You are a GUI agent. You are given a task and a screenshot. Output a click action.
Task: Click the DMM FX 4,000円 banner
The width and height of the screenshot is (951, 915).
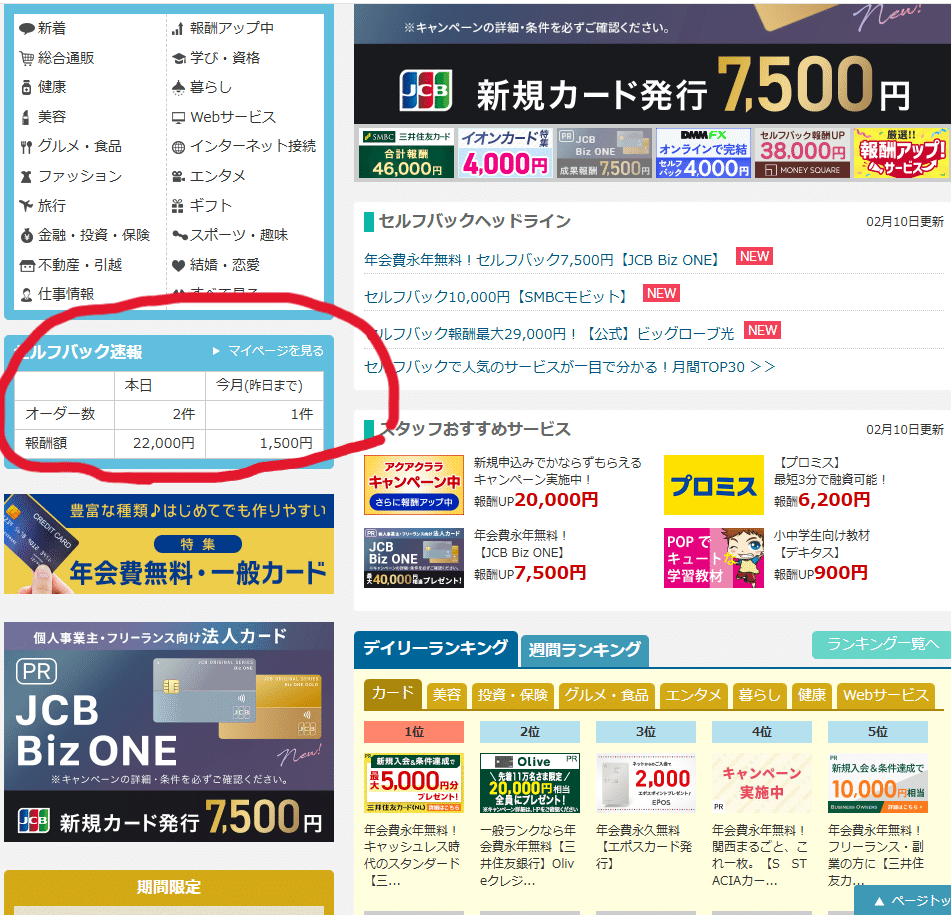pyautogui.click(x=703, y=153)
